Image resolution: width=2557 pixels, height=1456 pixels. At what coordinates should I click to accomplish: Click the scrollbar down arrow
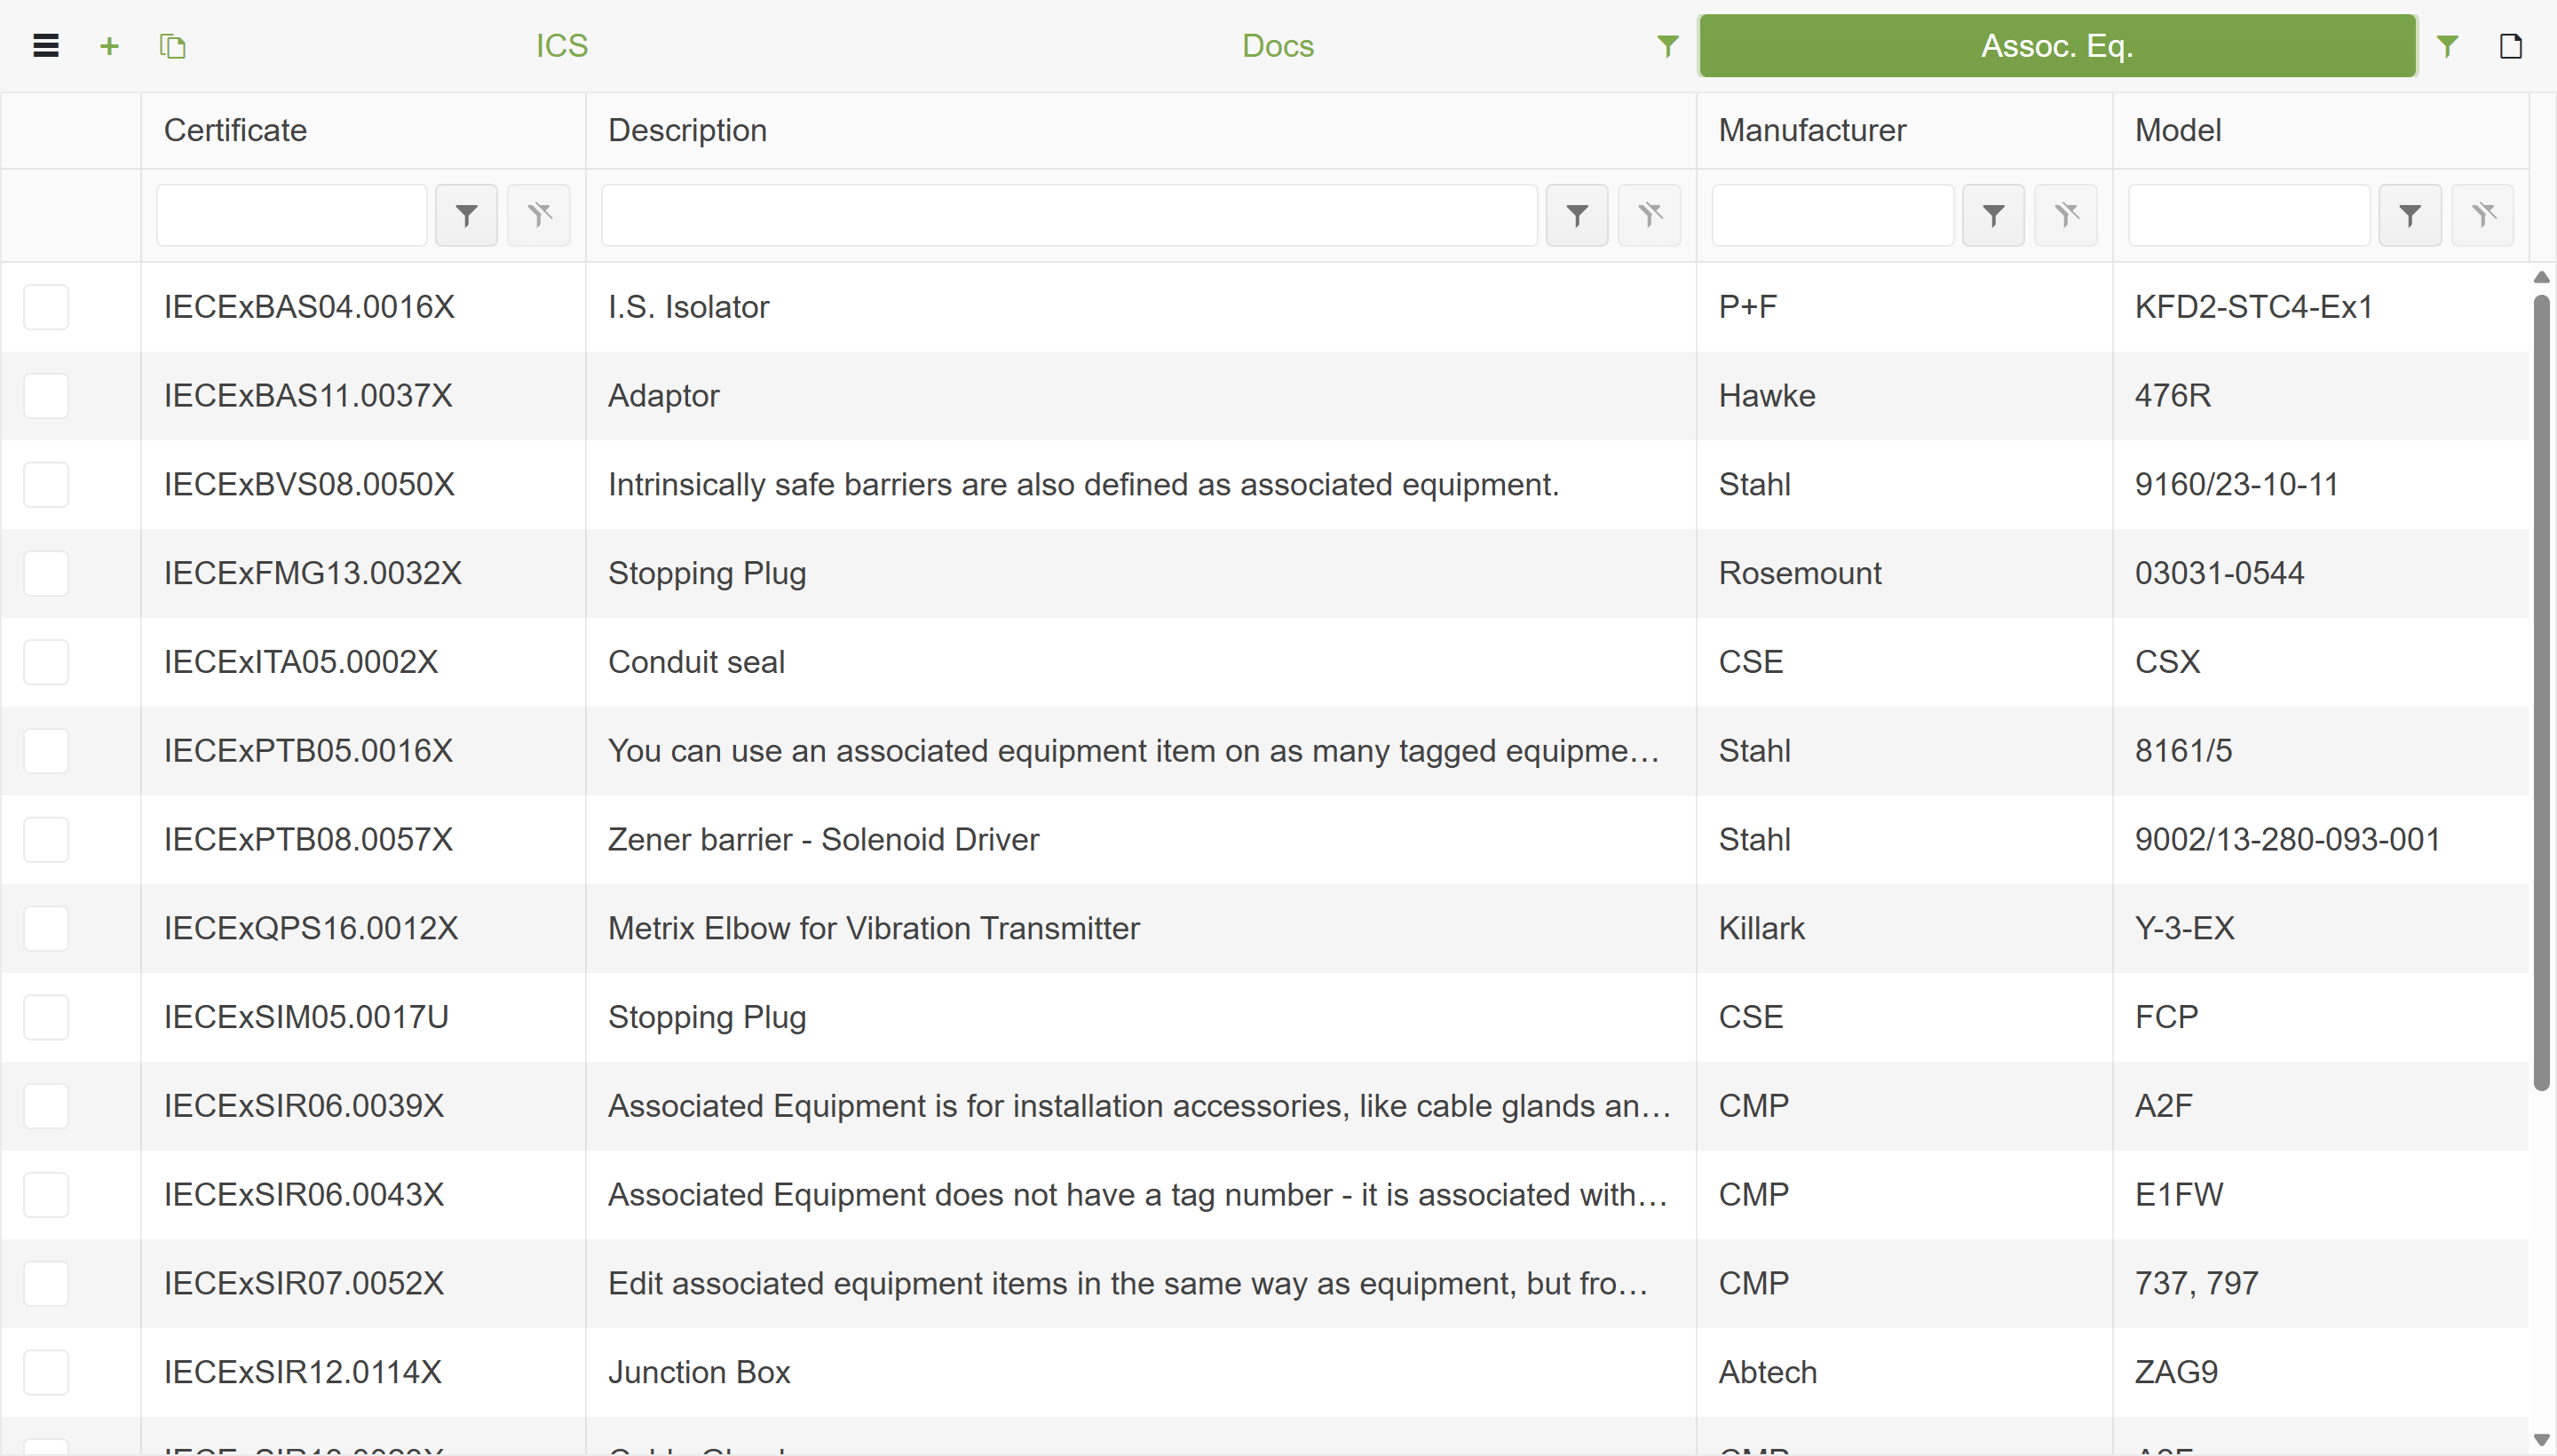pos(2541,1440)
